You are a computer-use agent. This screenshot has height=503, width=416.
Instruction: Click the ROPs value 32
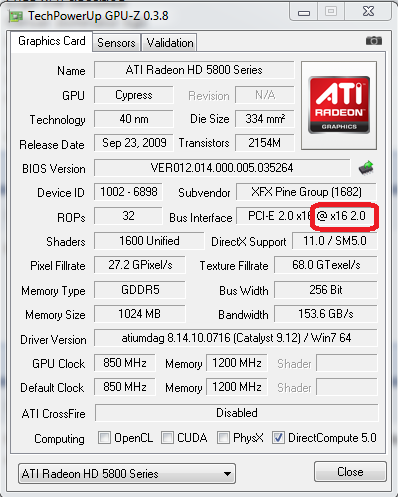click(128, 216)
